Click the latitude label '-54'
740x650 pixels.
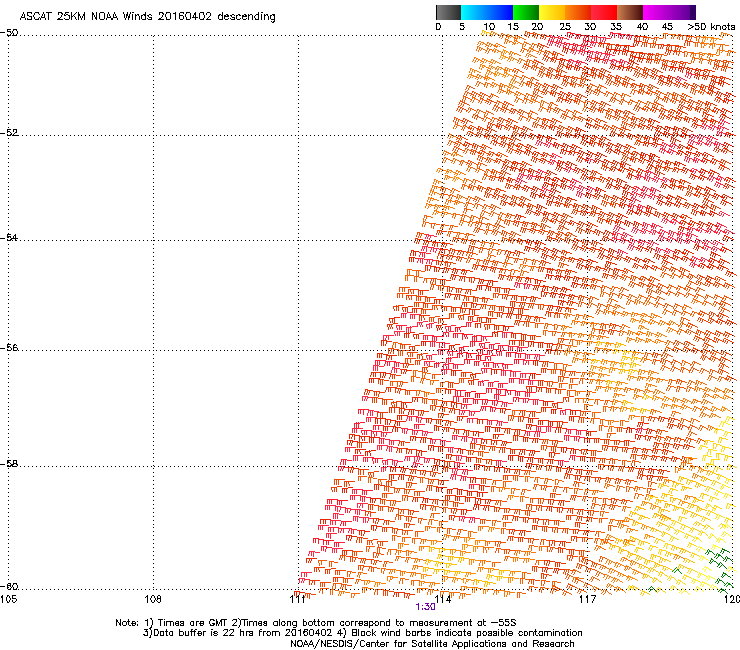(9, 237)
